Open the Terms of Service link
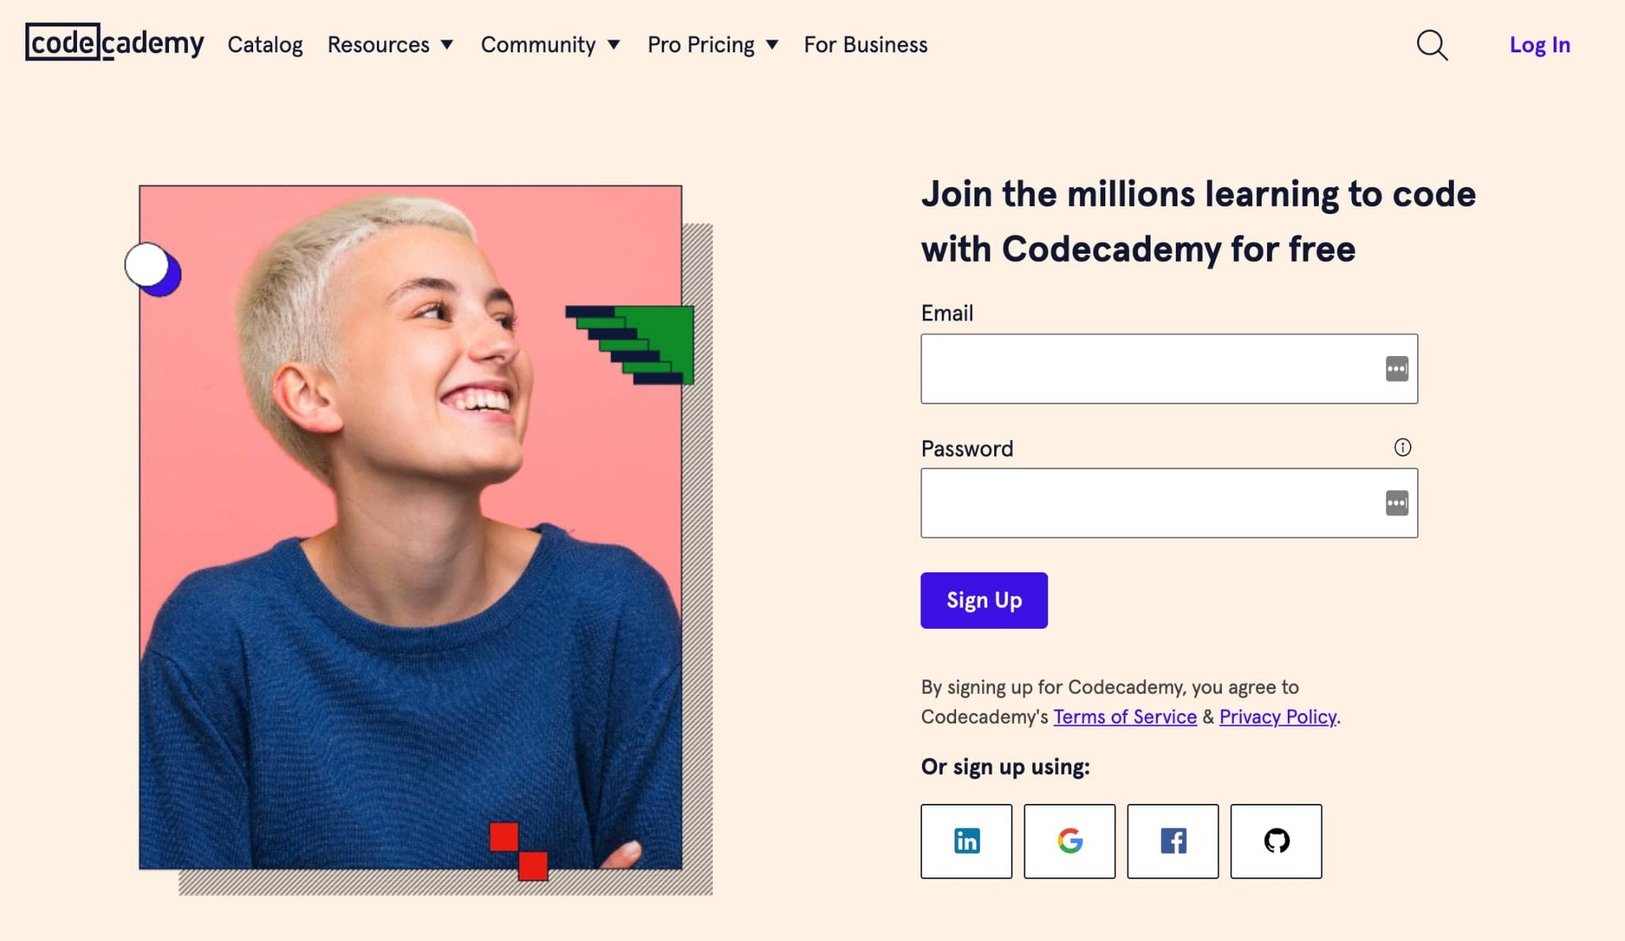The image size is (1625, 941). click(x=1124, y=717)
